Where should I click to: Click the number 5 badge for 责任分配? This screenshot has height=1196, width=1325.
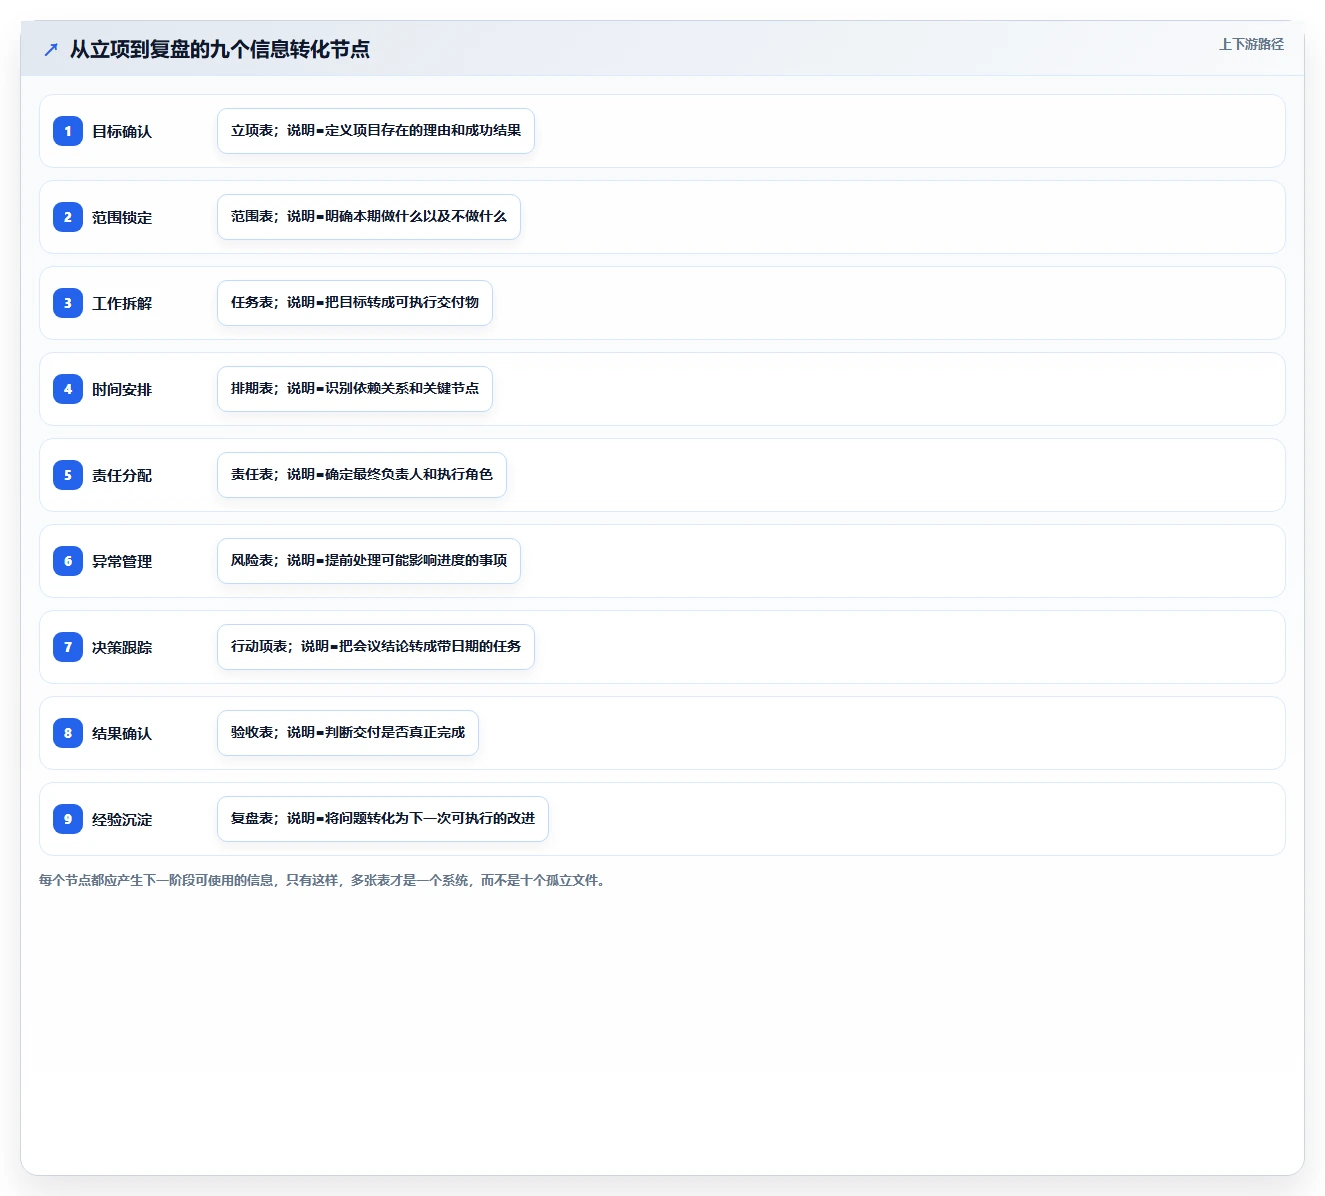pyautogui.click(x=68, y=475)
